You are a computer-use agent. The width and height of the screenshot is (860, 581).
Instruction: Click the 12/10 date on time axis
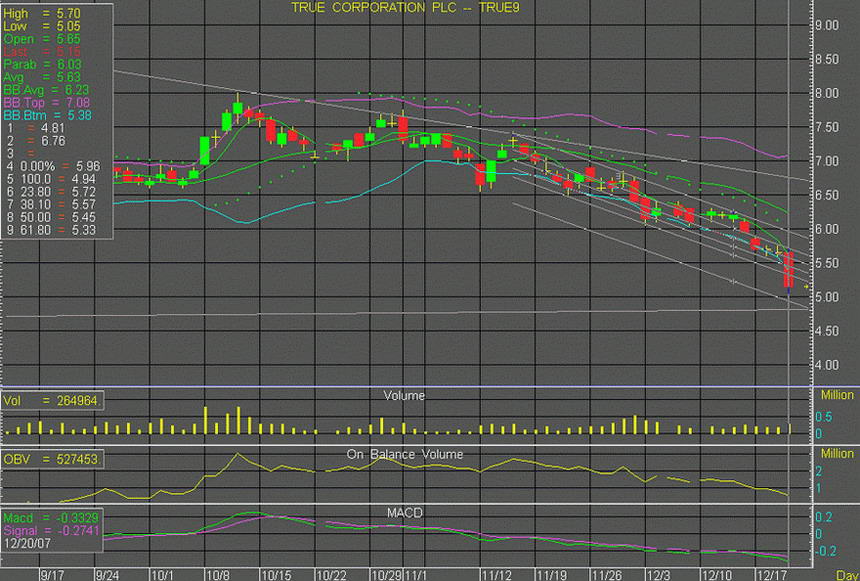(x=717, y=575)
